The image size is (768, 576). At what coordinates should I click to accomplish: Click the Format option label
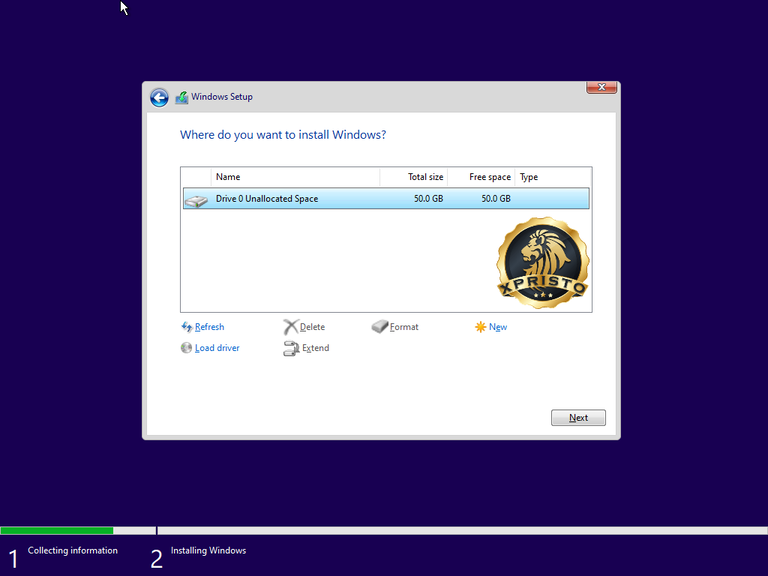404,327
